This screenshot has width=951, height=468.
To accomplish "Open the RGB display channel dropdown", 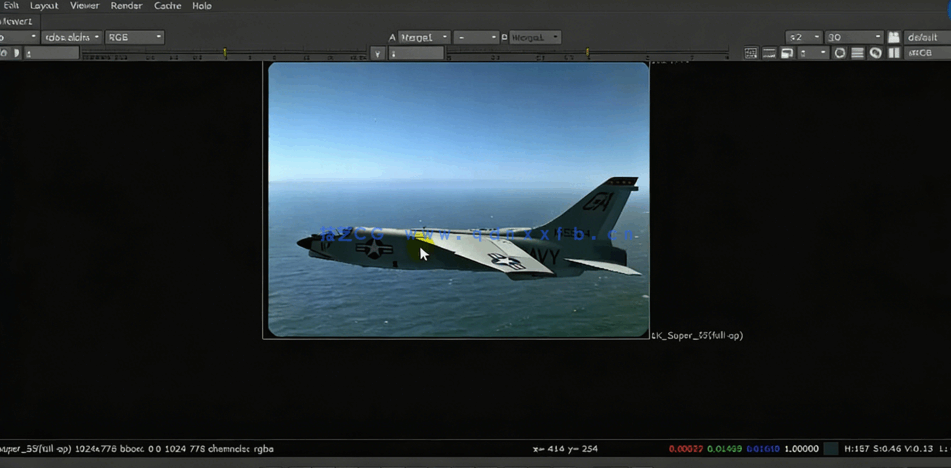I will 134,37.
